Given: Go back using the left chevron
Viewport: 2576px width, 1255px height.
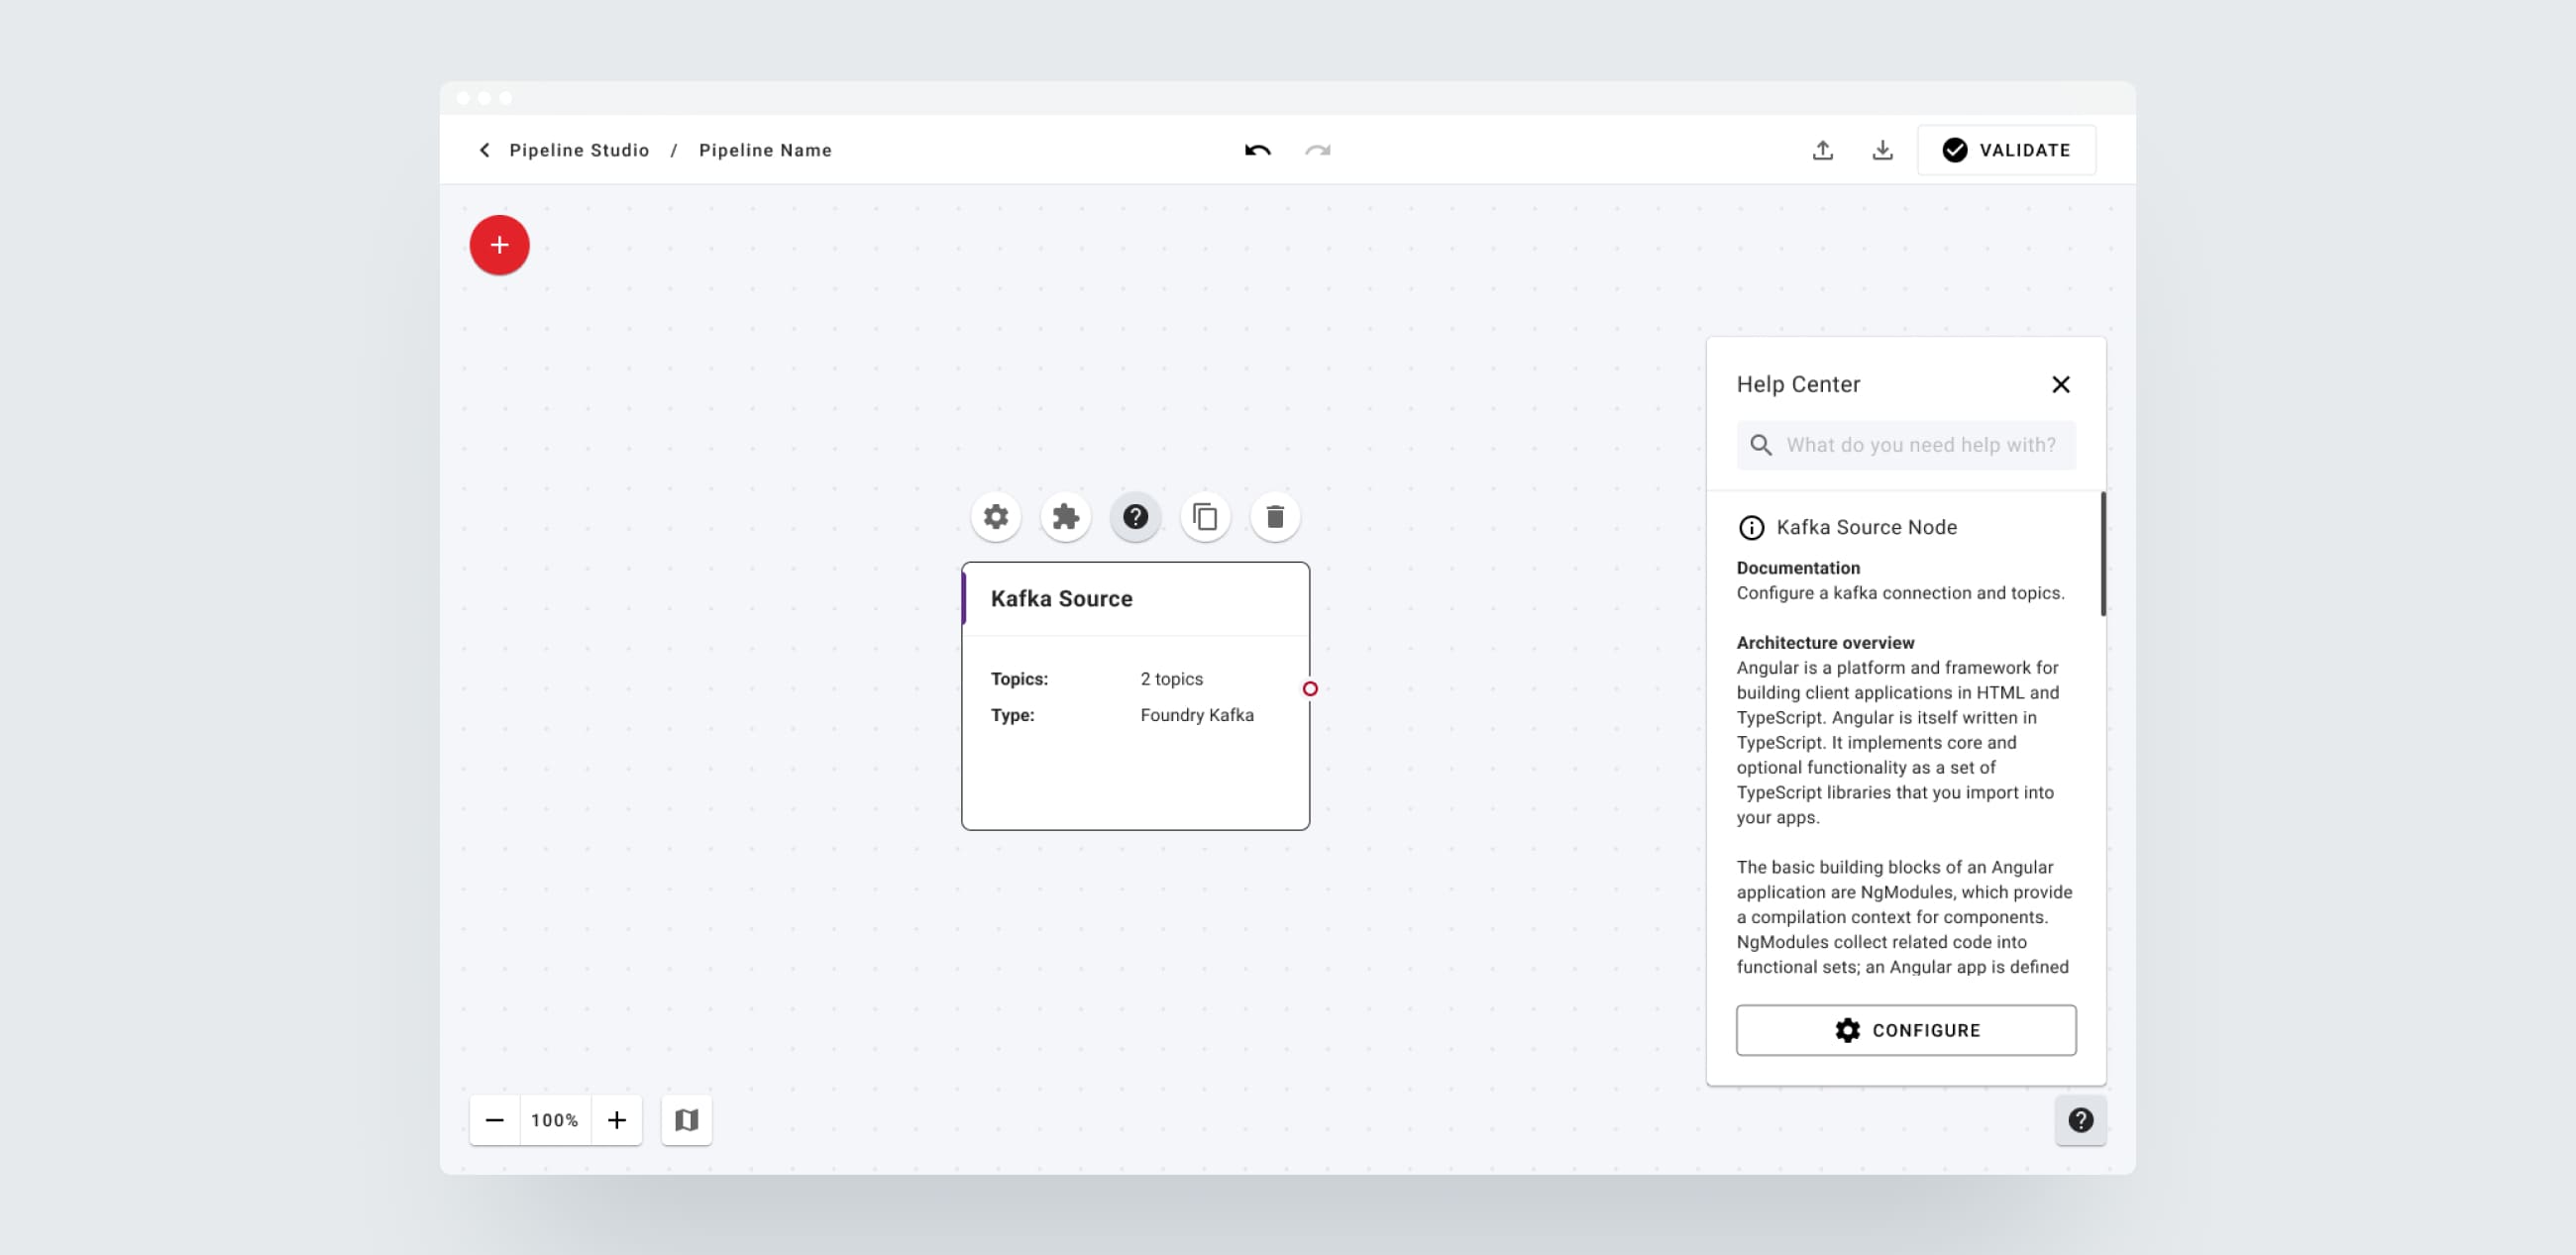Looking at the screenshot, I should [484, 150].
